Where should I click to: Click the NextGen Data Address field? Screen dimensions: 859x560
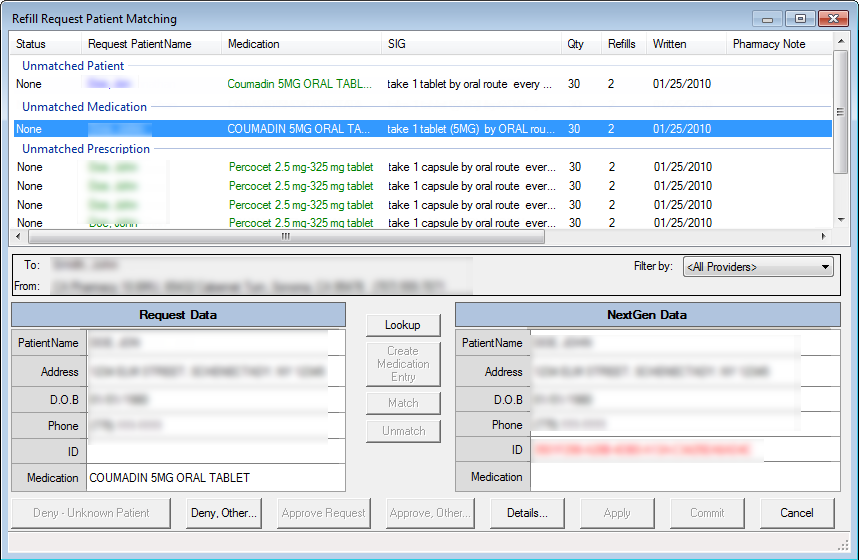(x=685, y=372)
